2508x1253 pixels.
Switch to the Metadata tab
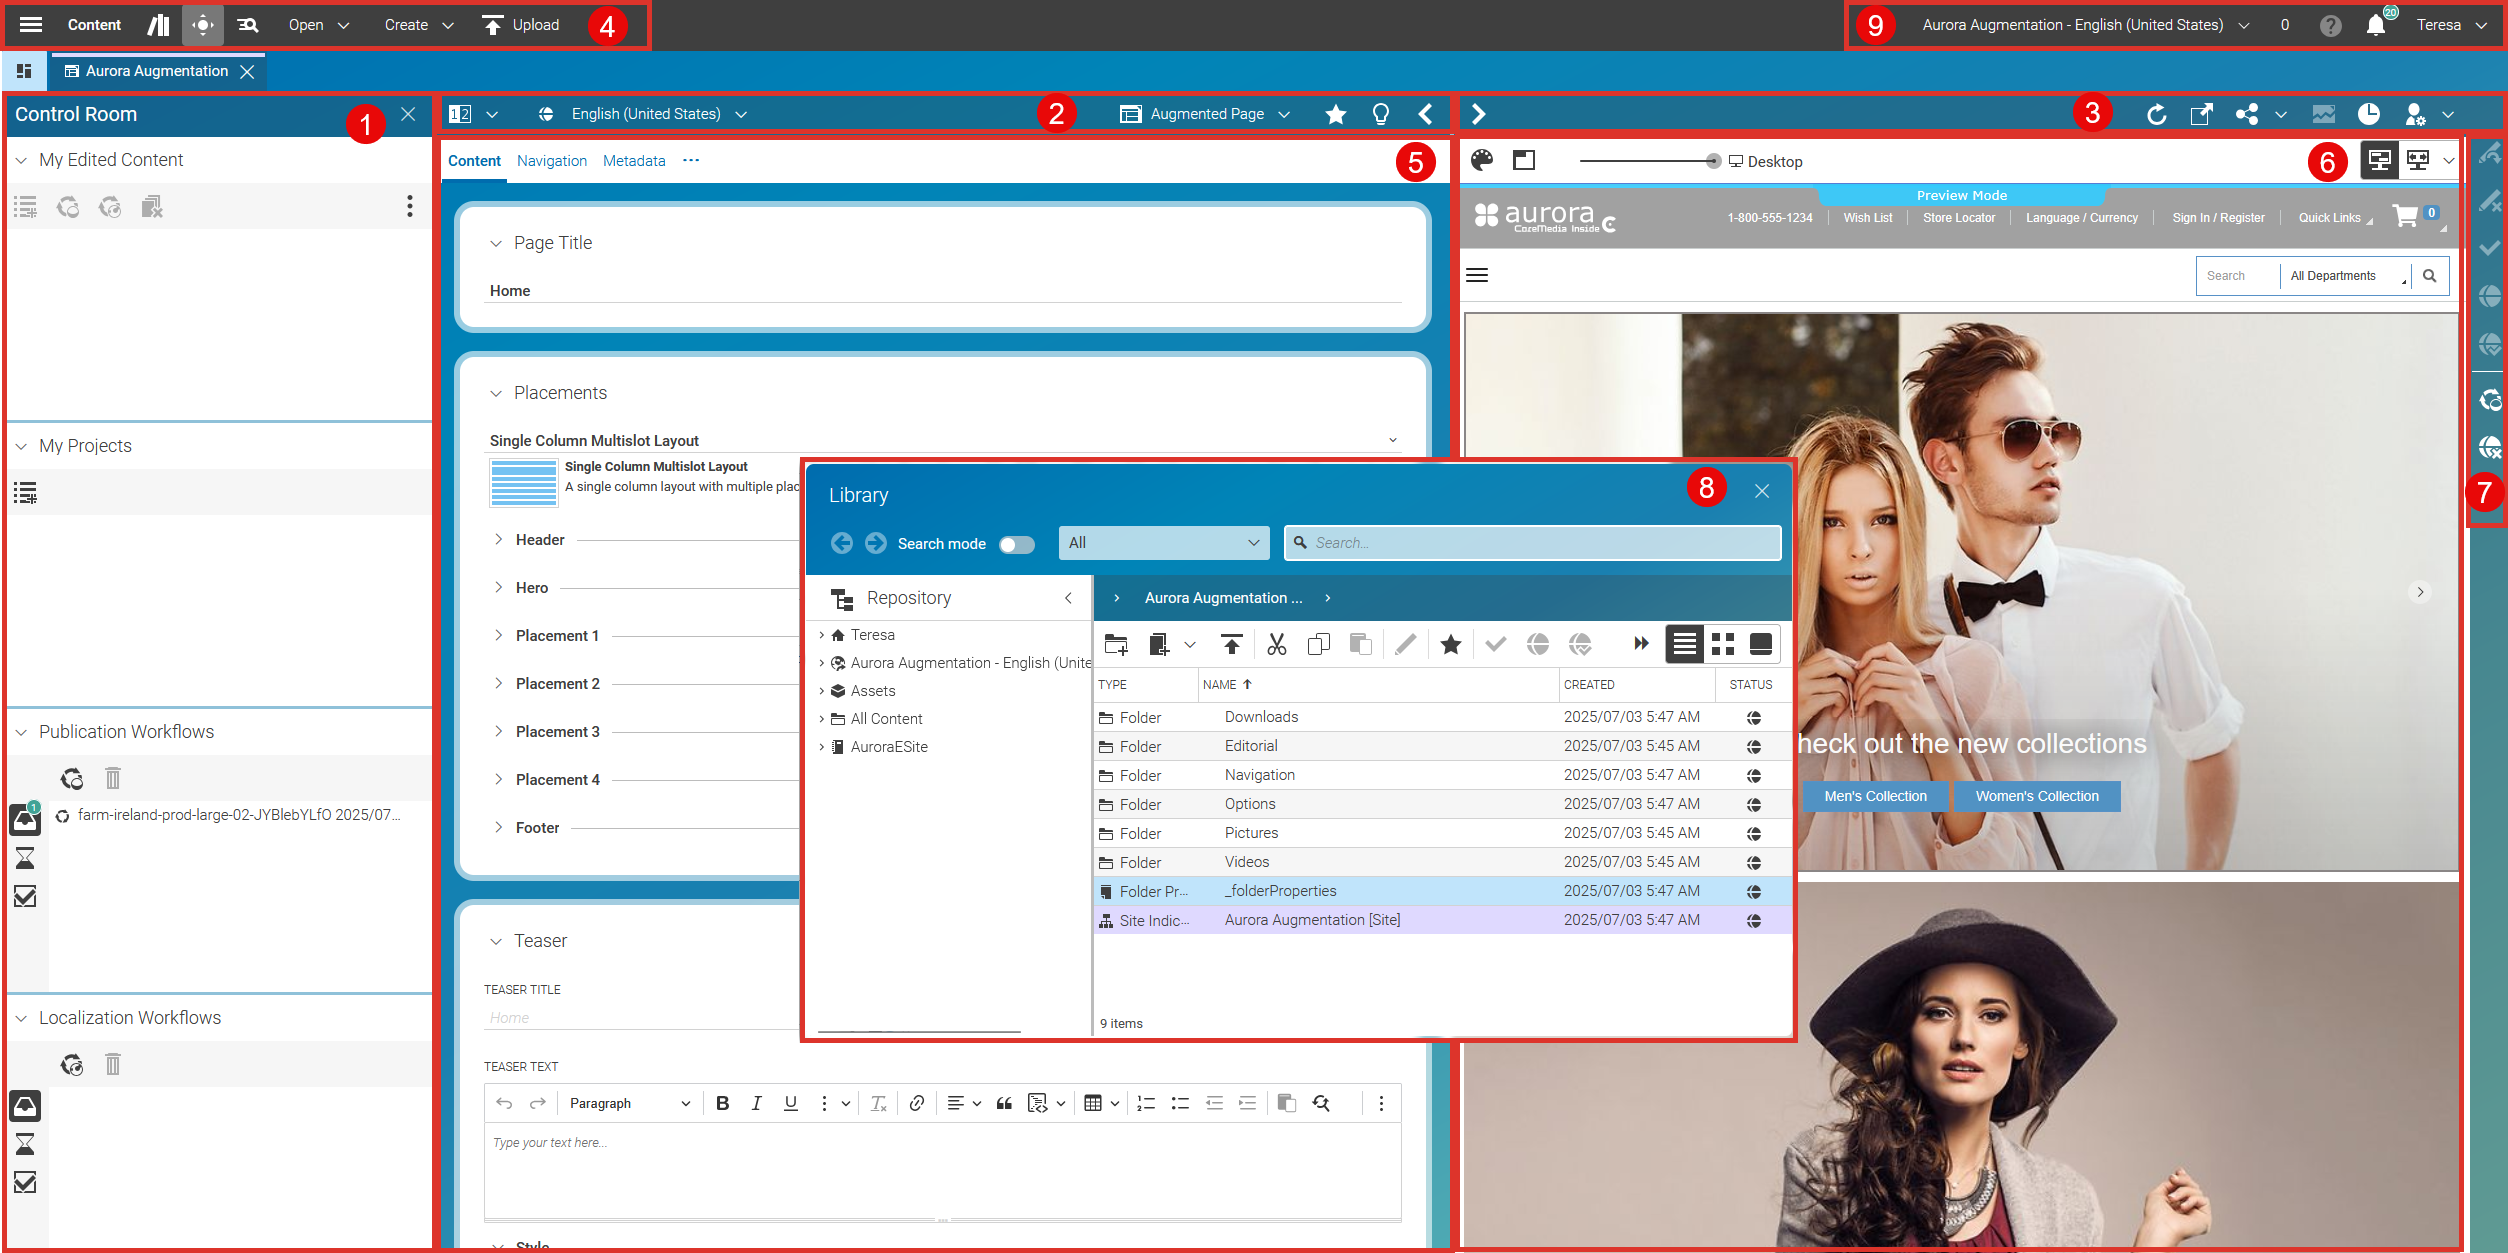[x=634, y=161]
